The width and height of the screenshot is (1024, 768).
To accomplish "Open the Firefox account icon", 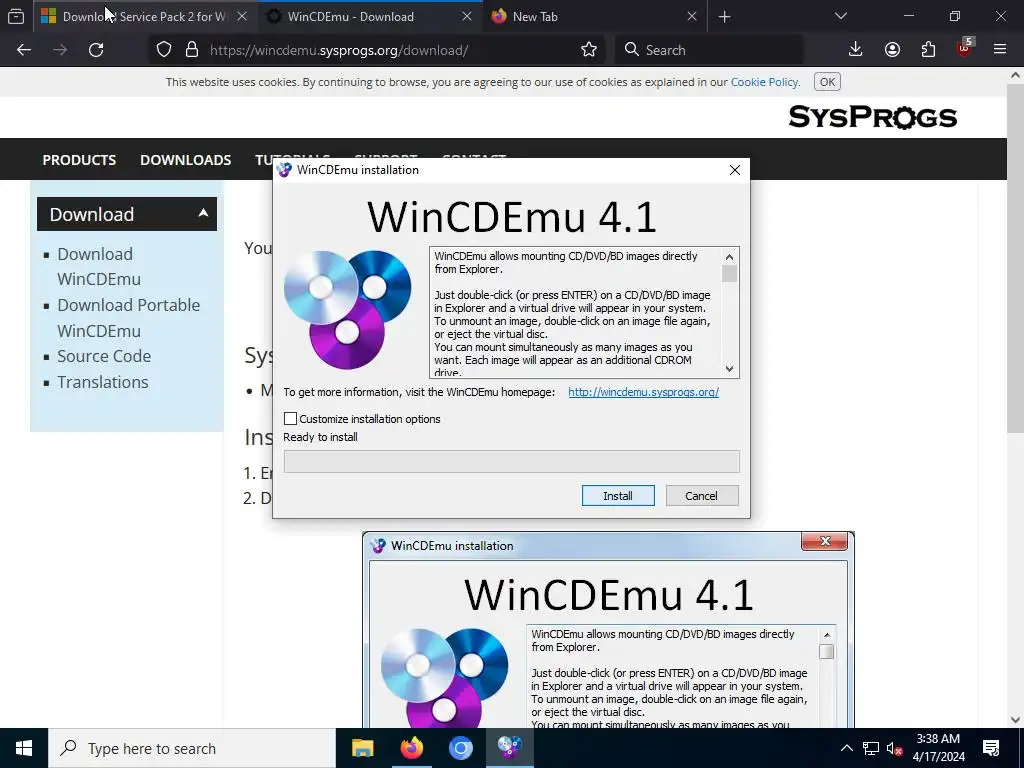I will tap(892, 50).
